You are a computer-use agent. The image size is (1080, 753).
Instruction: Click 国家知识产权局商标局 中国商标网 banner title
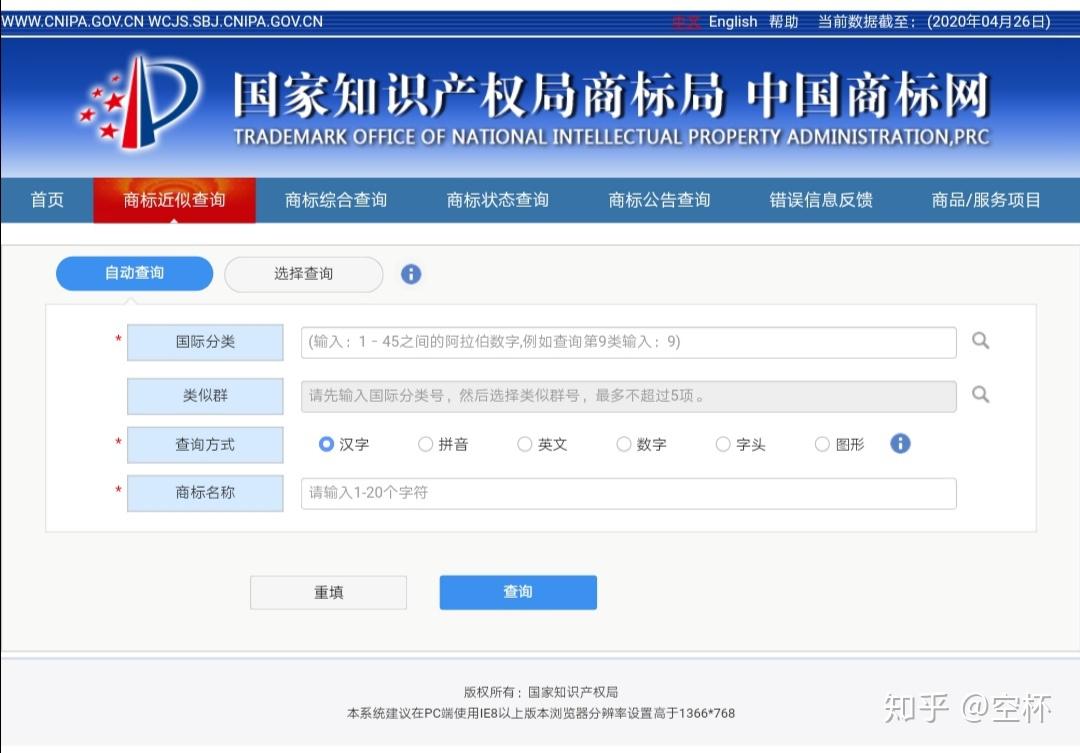pos(611,95)
